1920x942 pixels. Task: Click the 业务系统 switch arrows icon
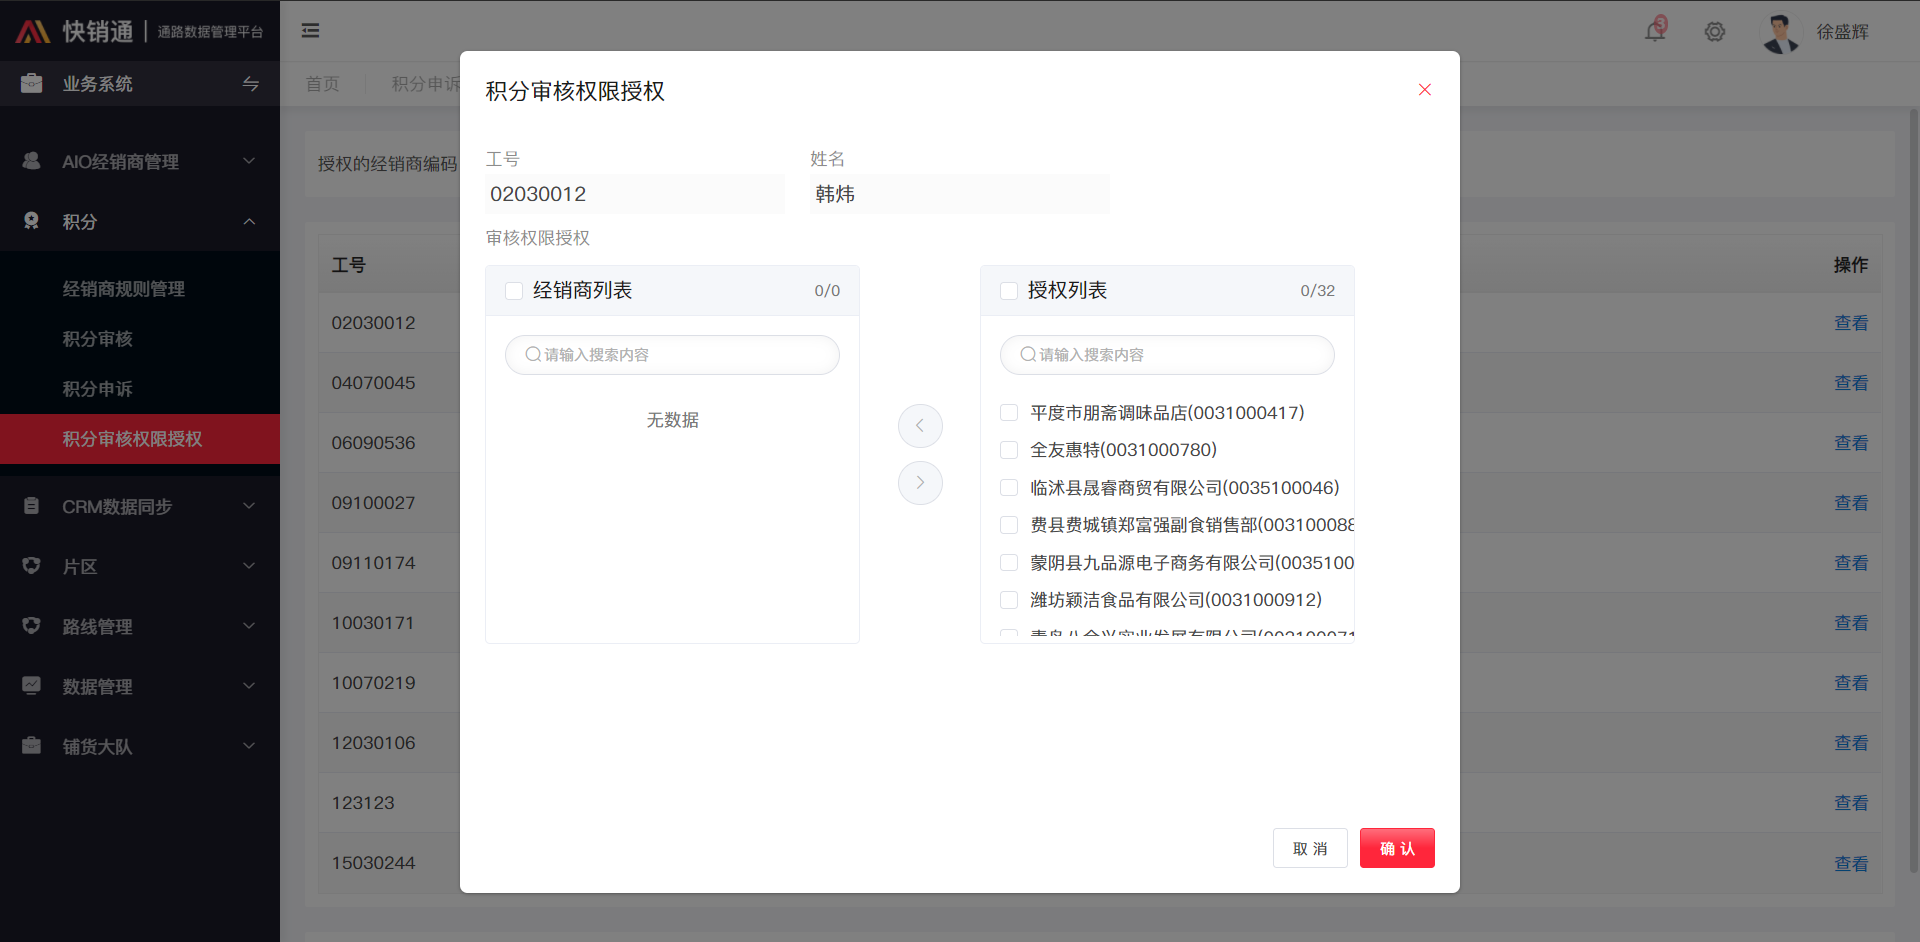(x=251, y=84)
